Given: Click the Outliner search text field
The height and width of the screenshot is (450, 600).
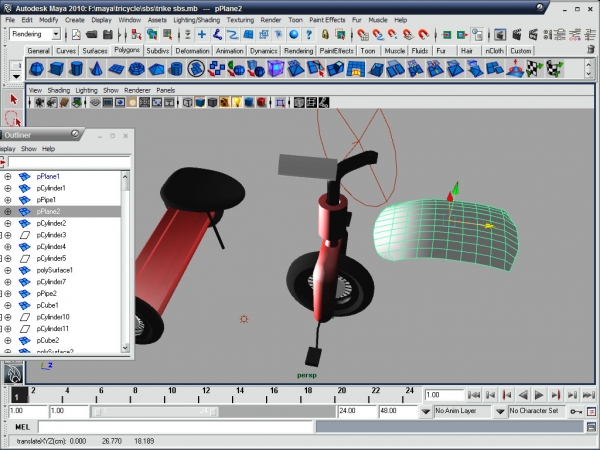Looking at the screenshot, I should (x=69, y=162).
